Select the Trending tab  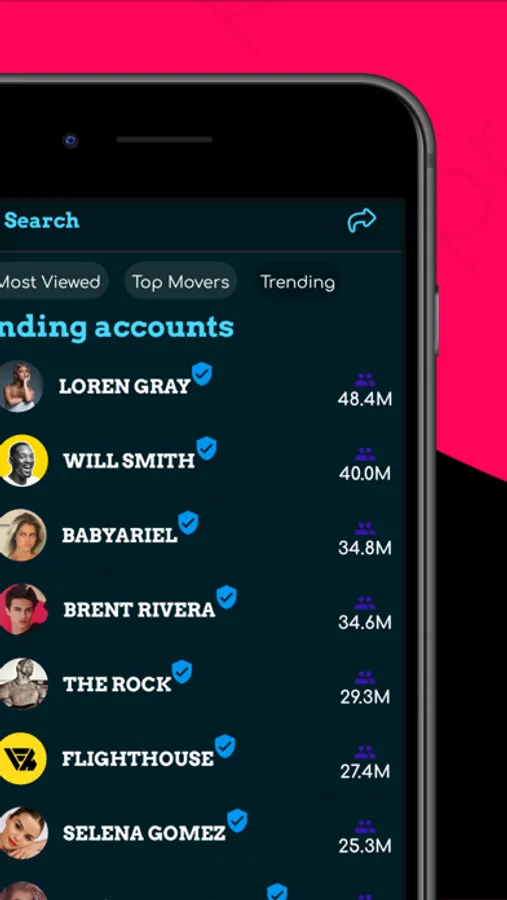[x=297, y=282]
